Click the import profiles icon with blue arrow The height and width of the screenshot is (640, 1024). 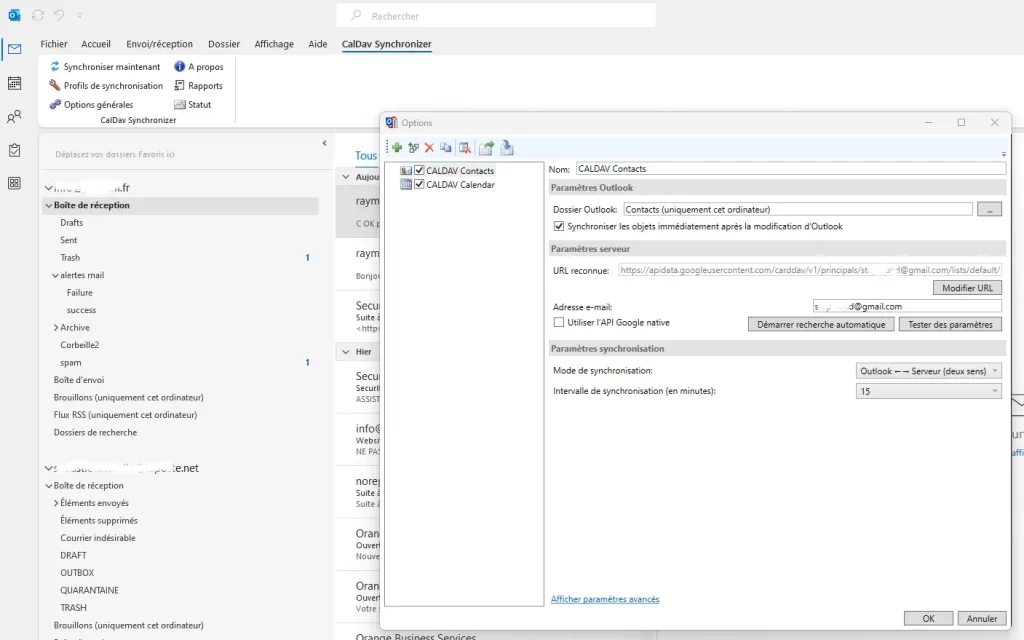507,148
